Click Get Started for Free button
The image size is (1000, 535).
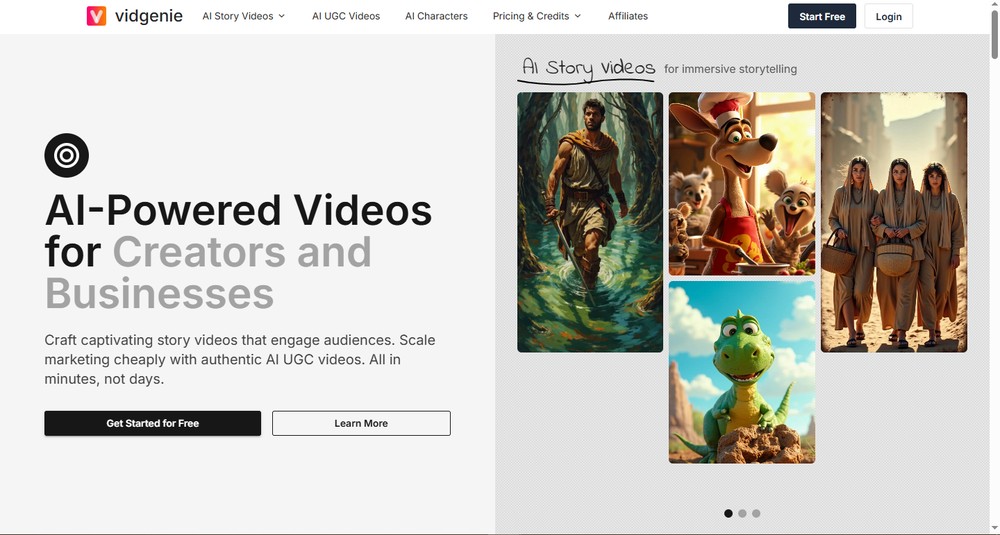[x=152, y=423]
